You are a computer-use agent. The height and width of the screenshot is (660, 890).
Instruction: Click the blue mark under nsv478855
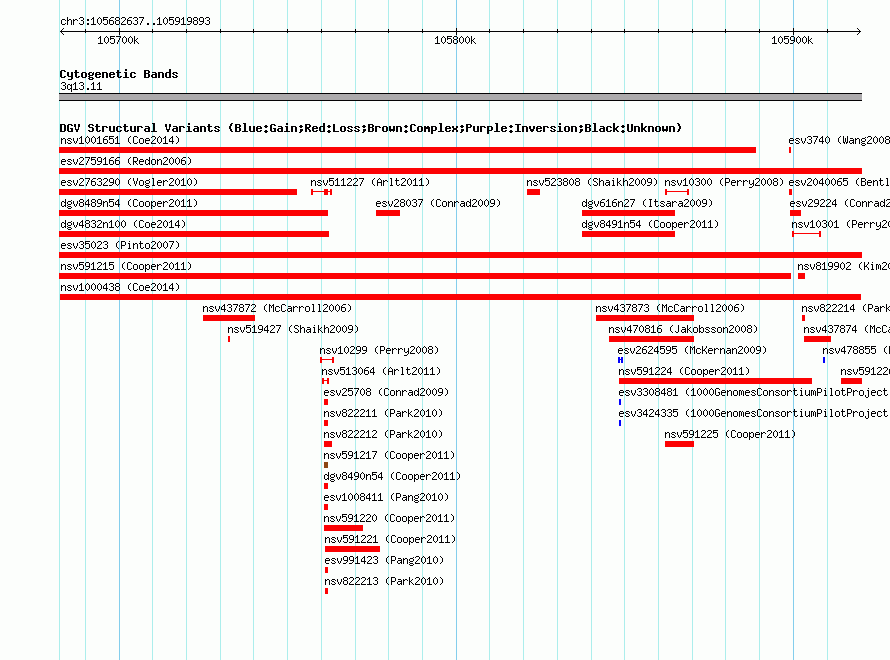point(824,360)
